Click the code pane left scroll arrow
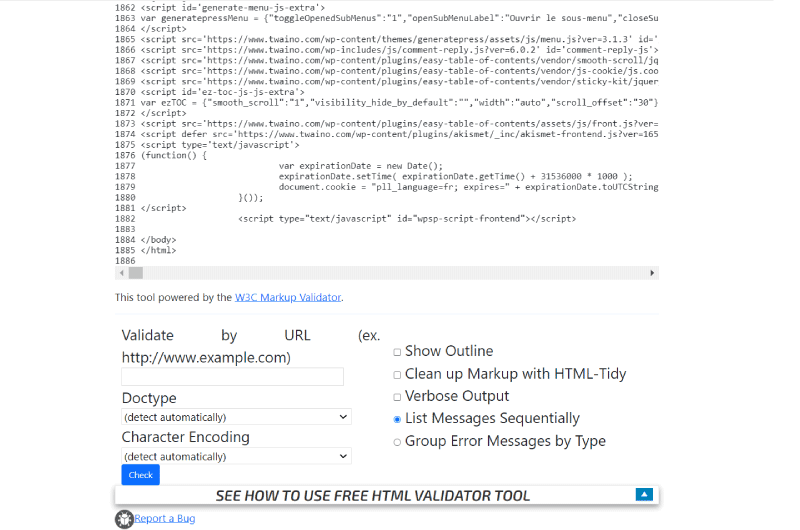800x530 pixels. [x=121, y=273]
